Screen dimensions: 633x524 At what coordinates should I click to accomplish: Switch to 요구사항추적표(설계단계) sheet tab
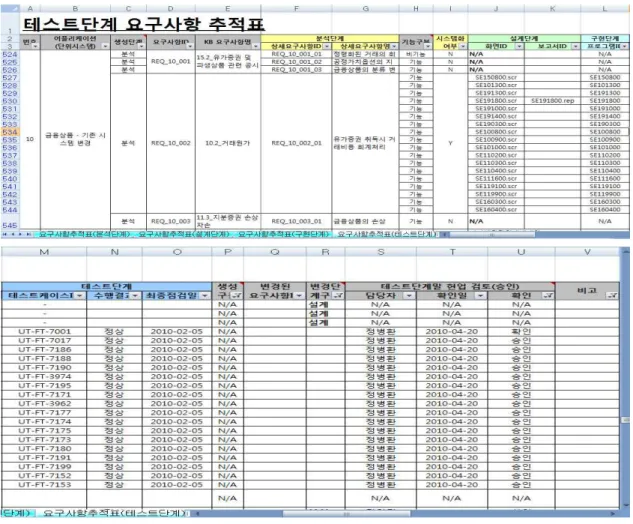[184, 234]
